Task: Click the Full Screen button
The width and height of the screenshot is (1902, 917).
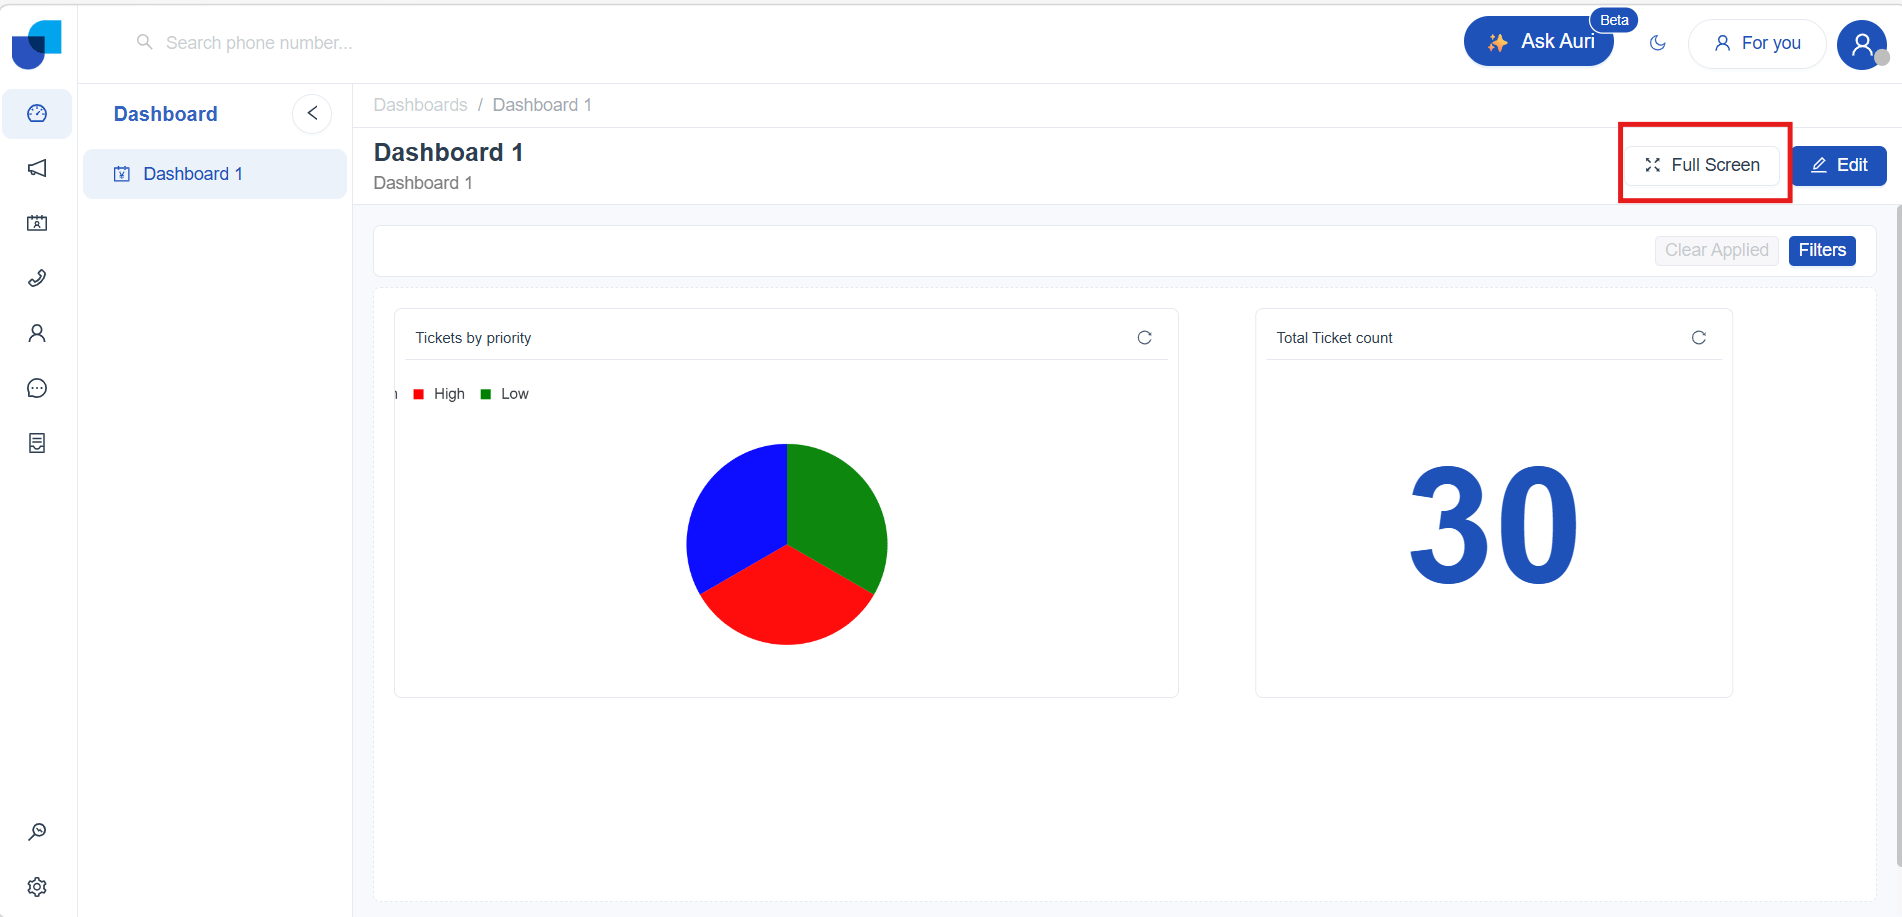Action: [x=1702, y=165]
